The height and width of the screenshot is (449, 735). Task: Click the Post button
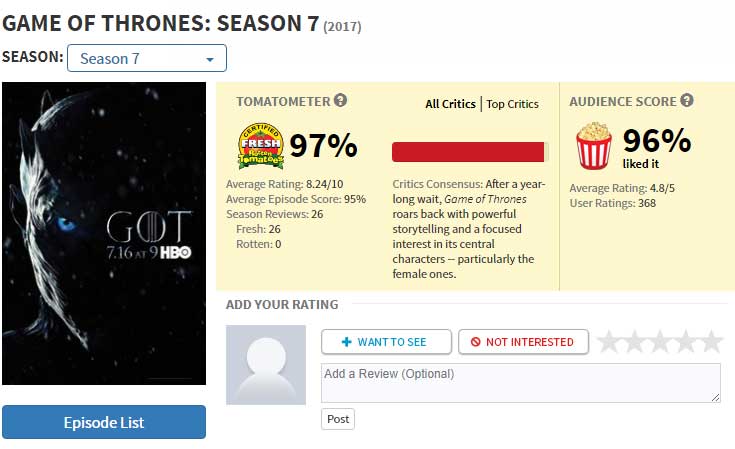[x=338, y=419]
